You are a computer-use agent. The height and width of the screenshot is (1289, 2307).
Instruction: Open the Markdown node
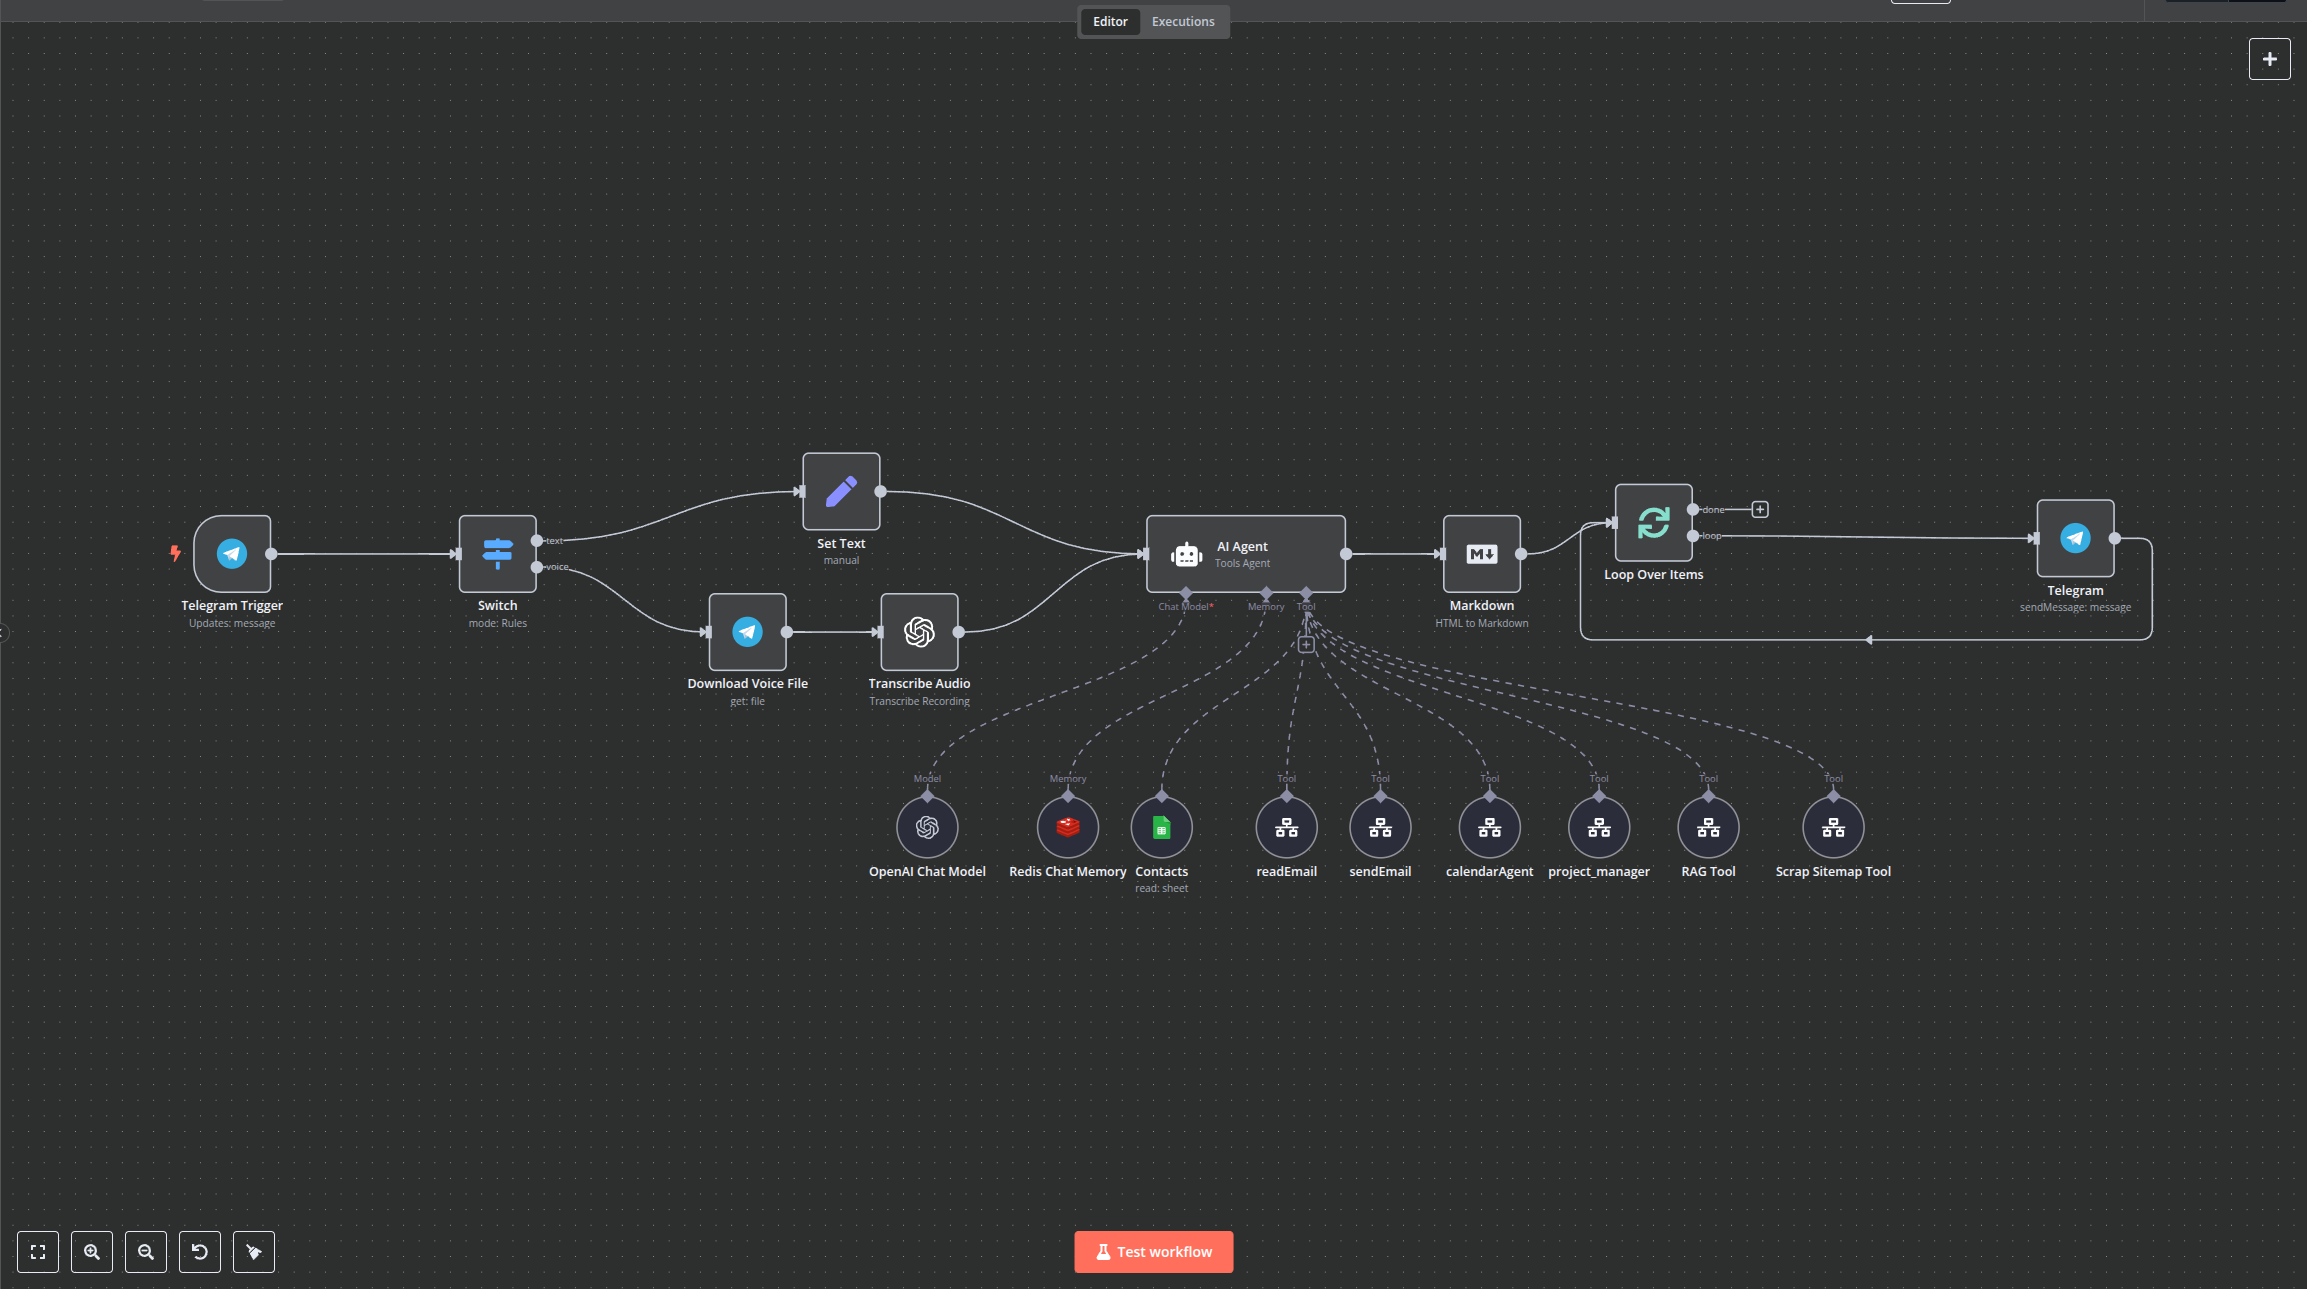(1481, 553)
